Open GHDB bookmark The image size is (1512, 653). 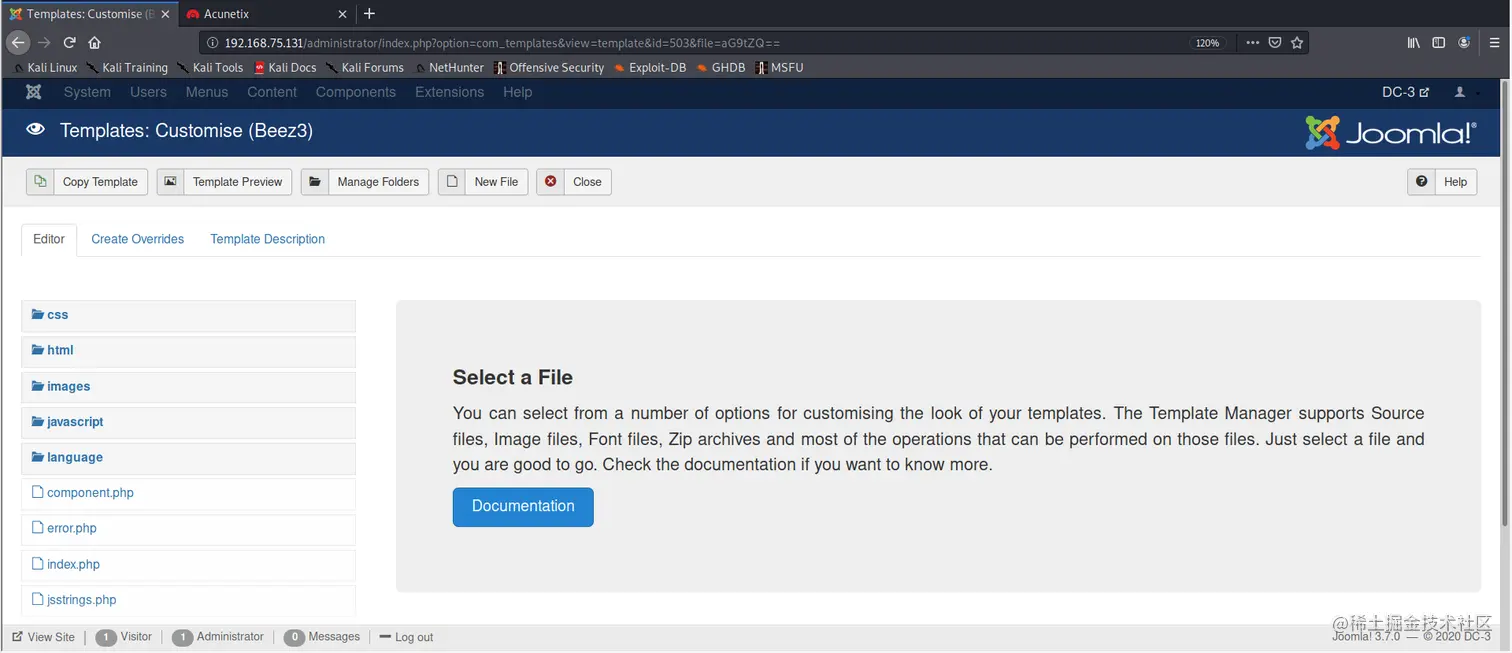tap(720, 68)
